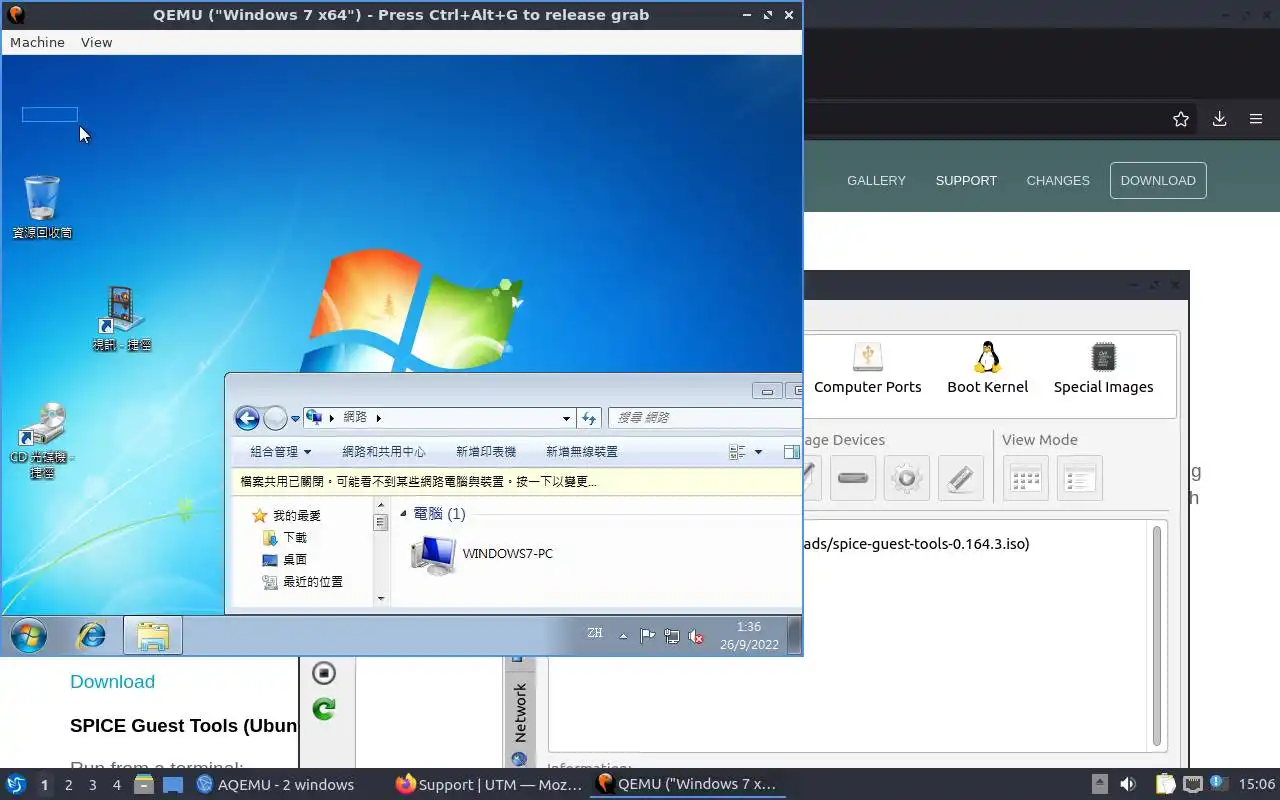Click the Action Center flag tray icon
This screenshot has height=800, width=1280.
647,636
